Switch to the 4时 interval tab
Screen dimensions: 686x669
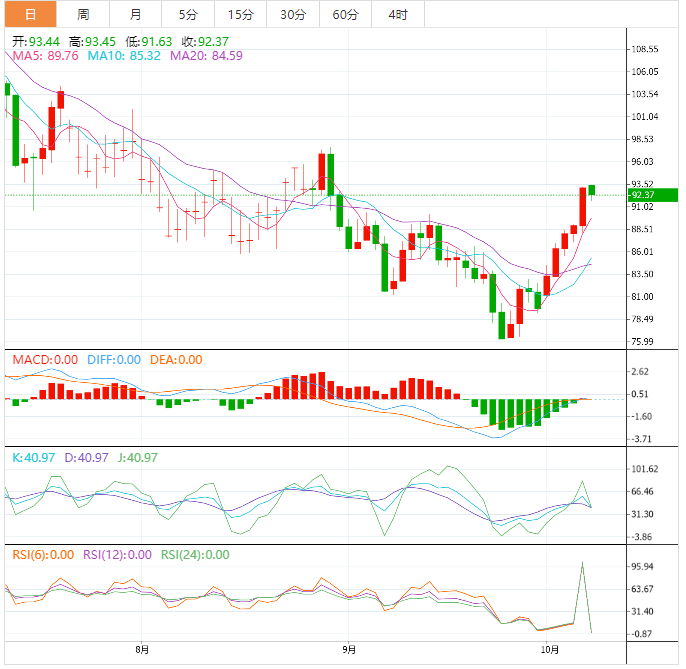(x=397, y=14)
